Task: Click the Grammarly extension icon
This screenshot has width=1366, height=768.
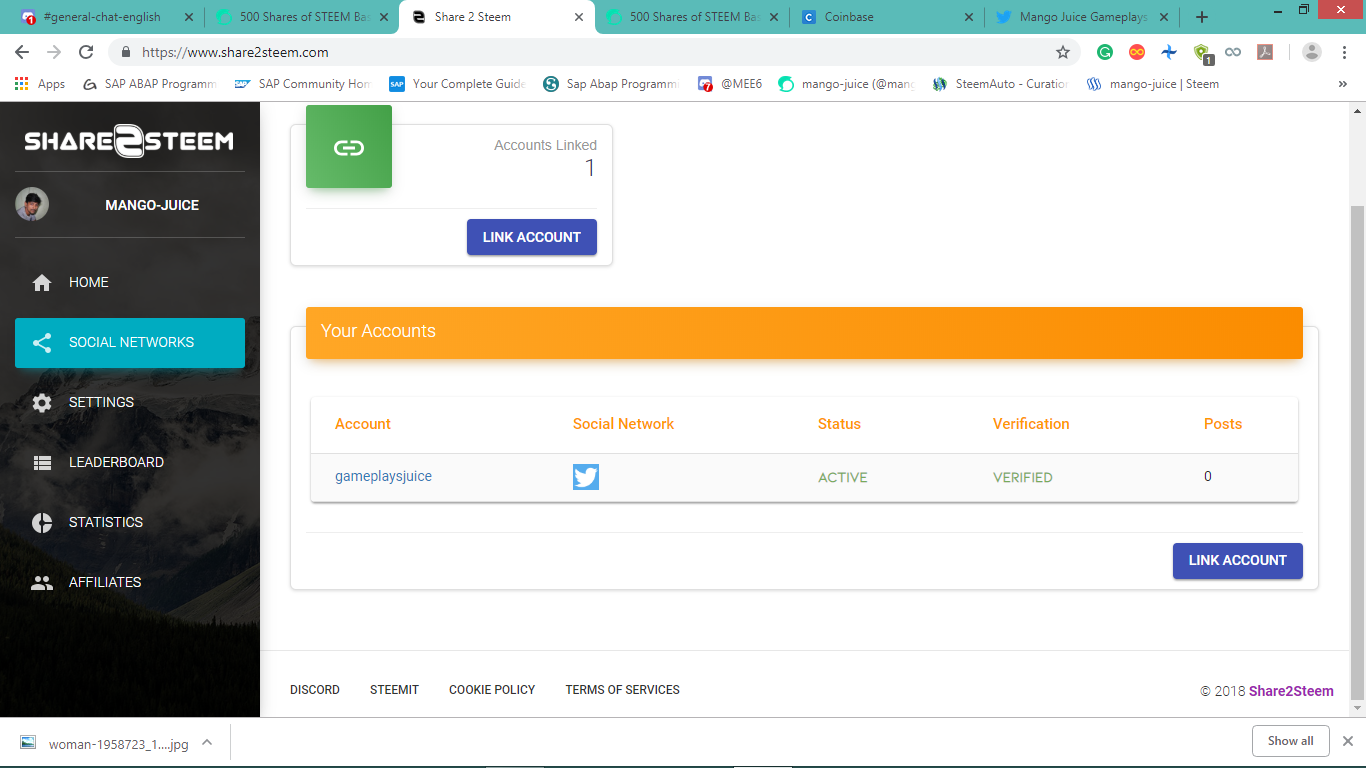Action: pos(1105,52)
